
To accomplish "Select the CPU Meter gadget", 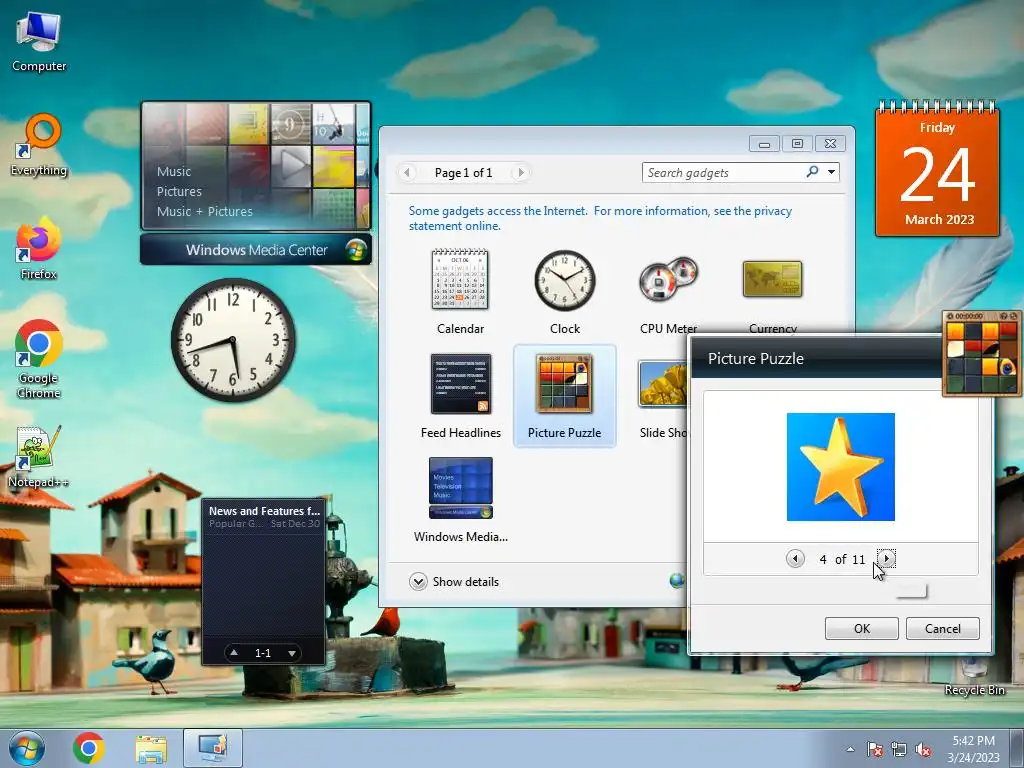I will coord(668,292).
